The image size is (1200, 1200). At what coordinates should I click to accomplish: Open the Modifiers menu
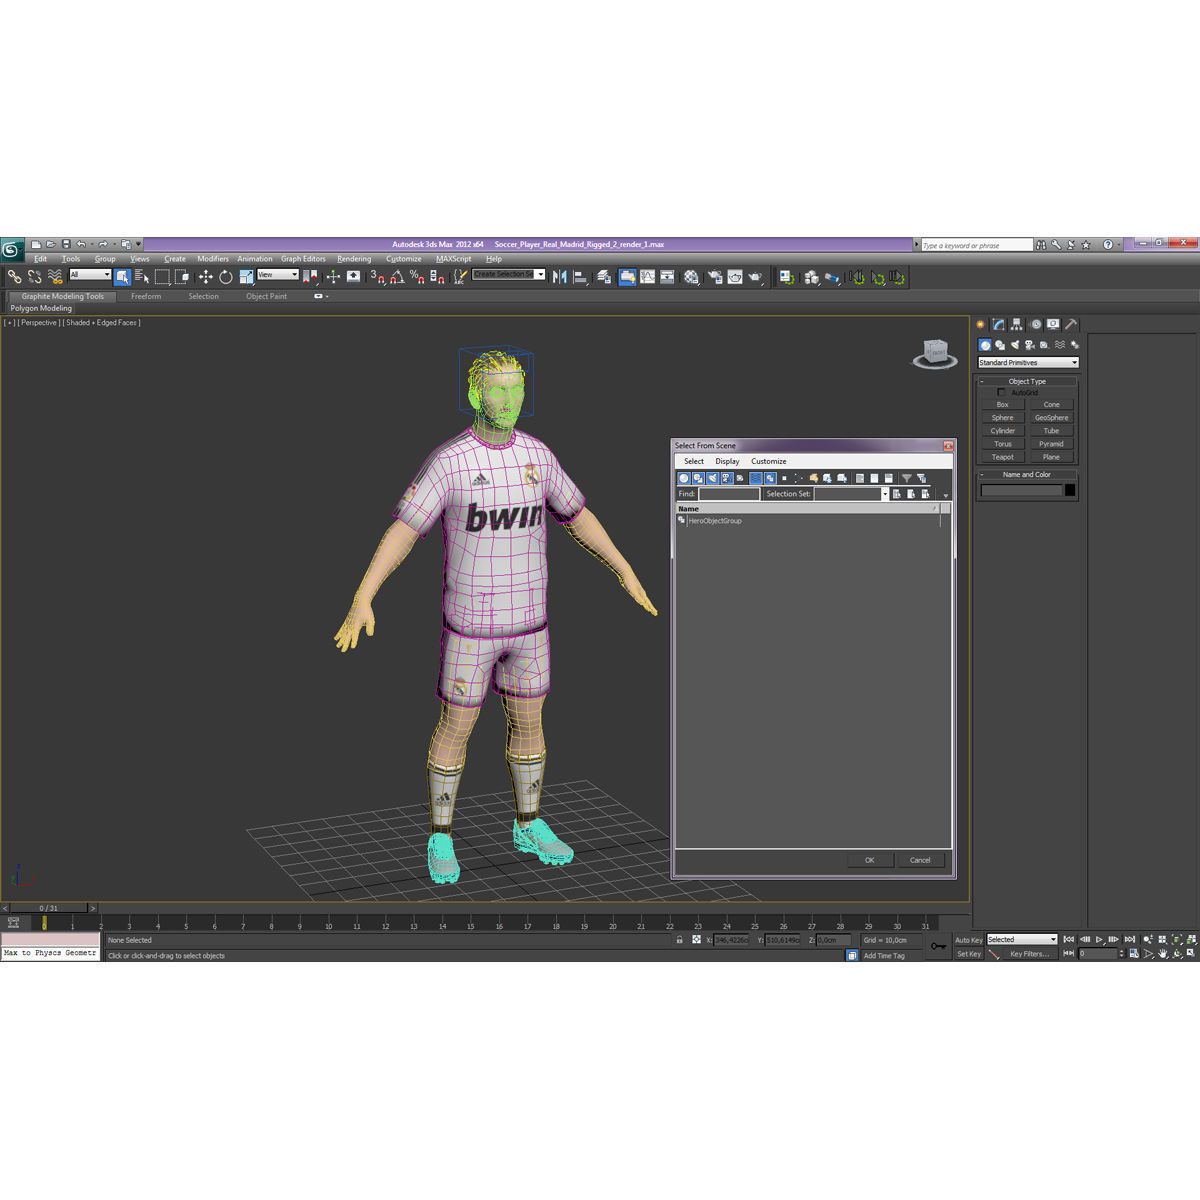pyautogui.click(x=212, y=259)
